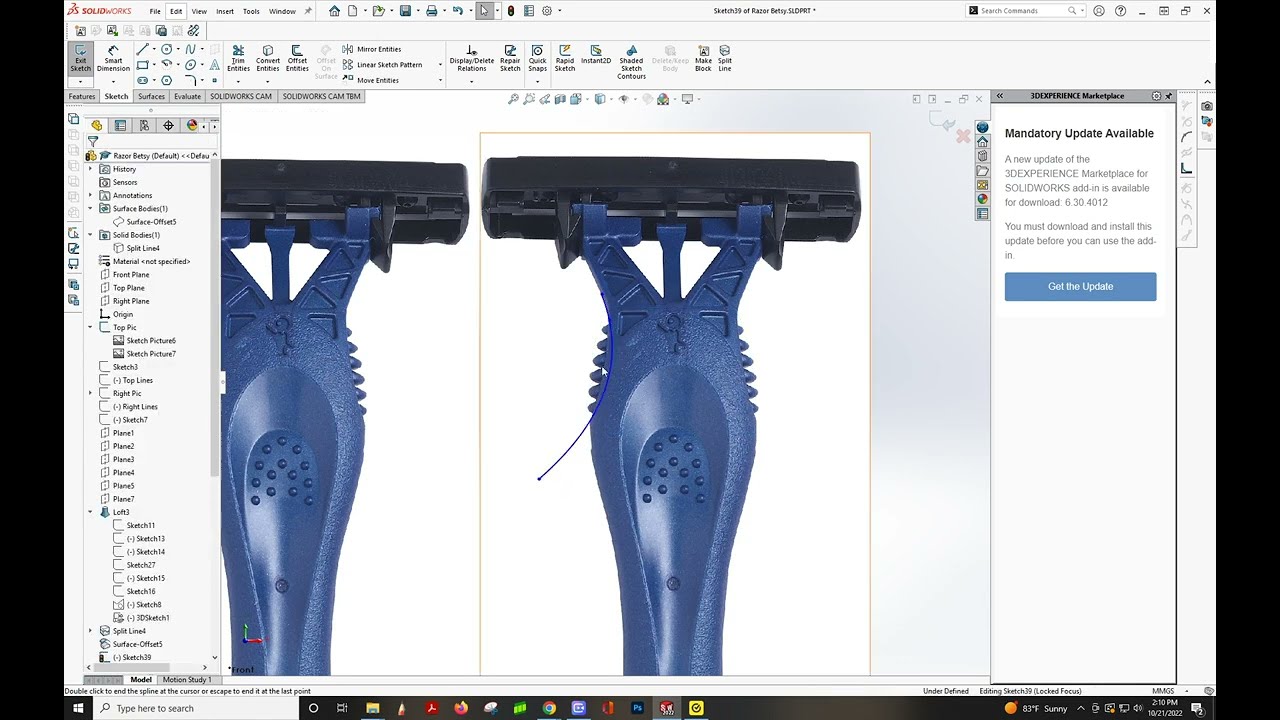Open Photoshop from the taskbar
Viewport: 1280px width, 720px height.
coord(637,708)
